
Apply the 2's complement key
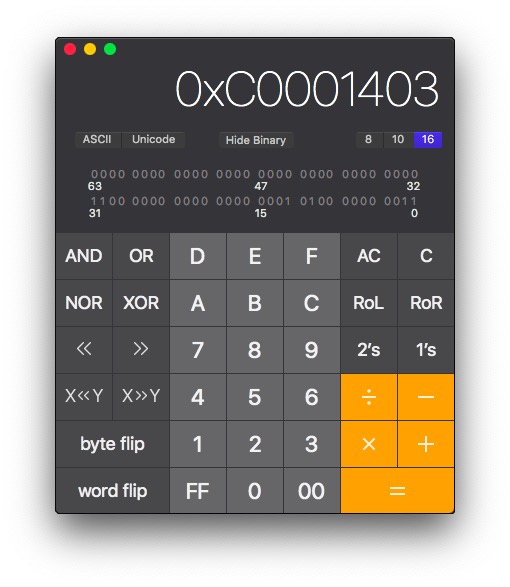coord(369,350)
